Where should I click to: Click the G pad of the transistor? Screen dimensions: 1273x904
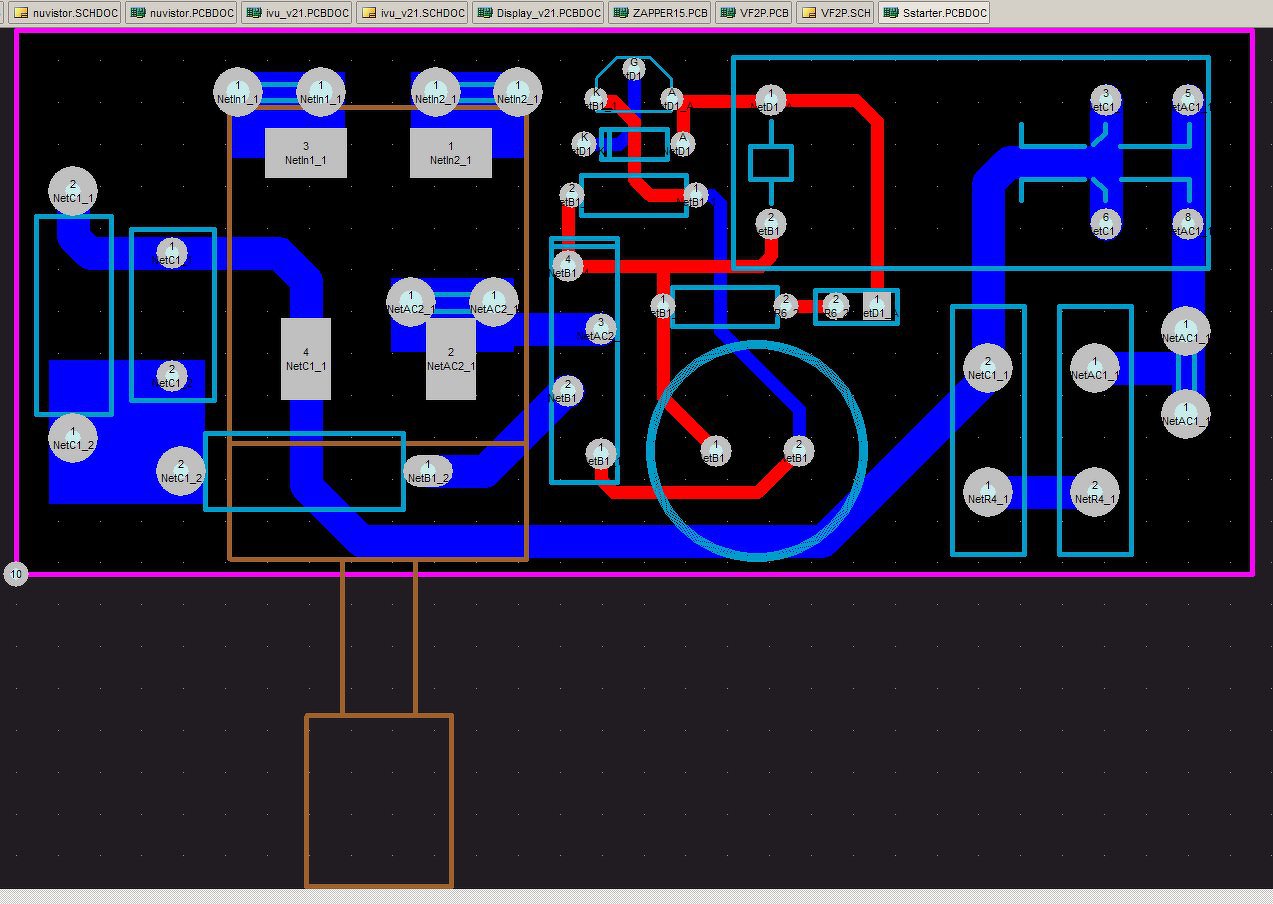tap(633, 68)
